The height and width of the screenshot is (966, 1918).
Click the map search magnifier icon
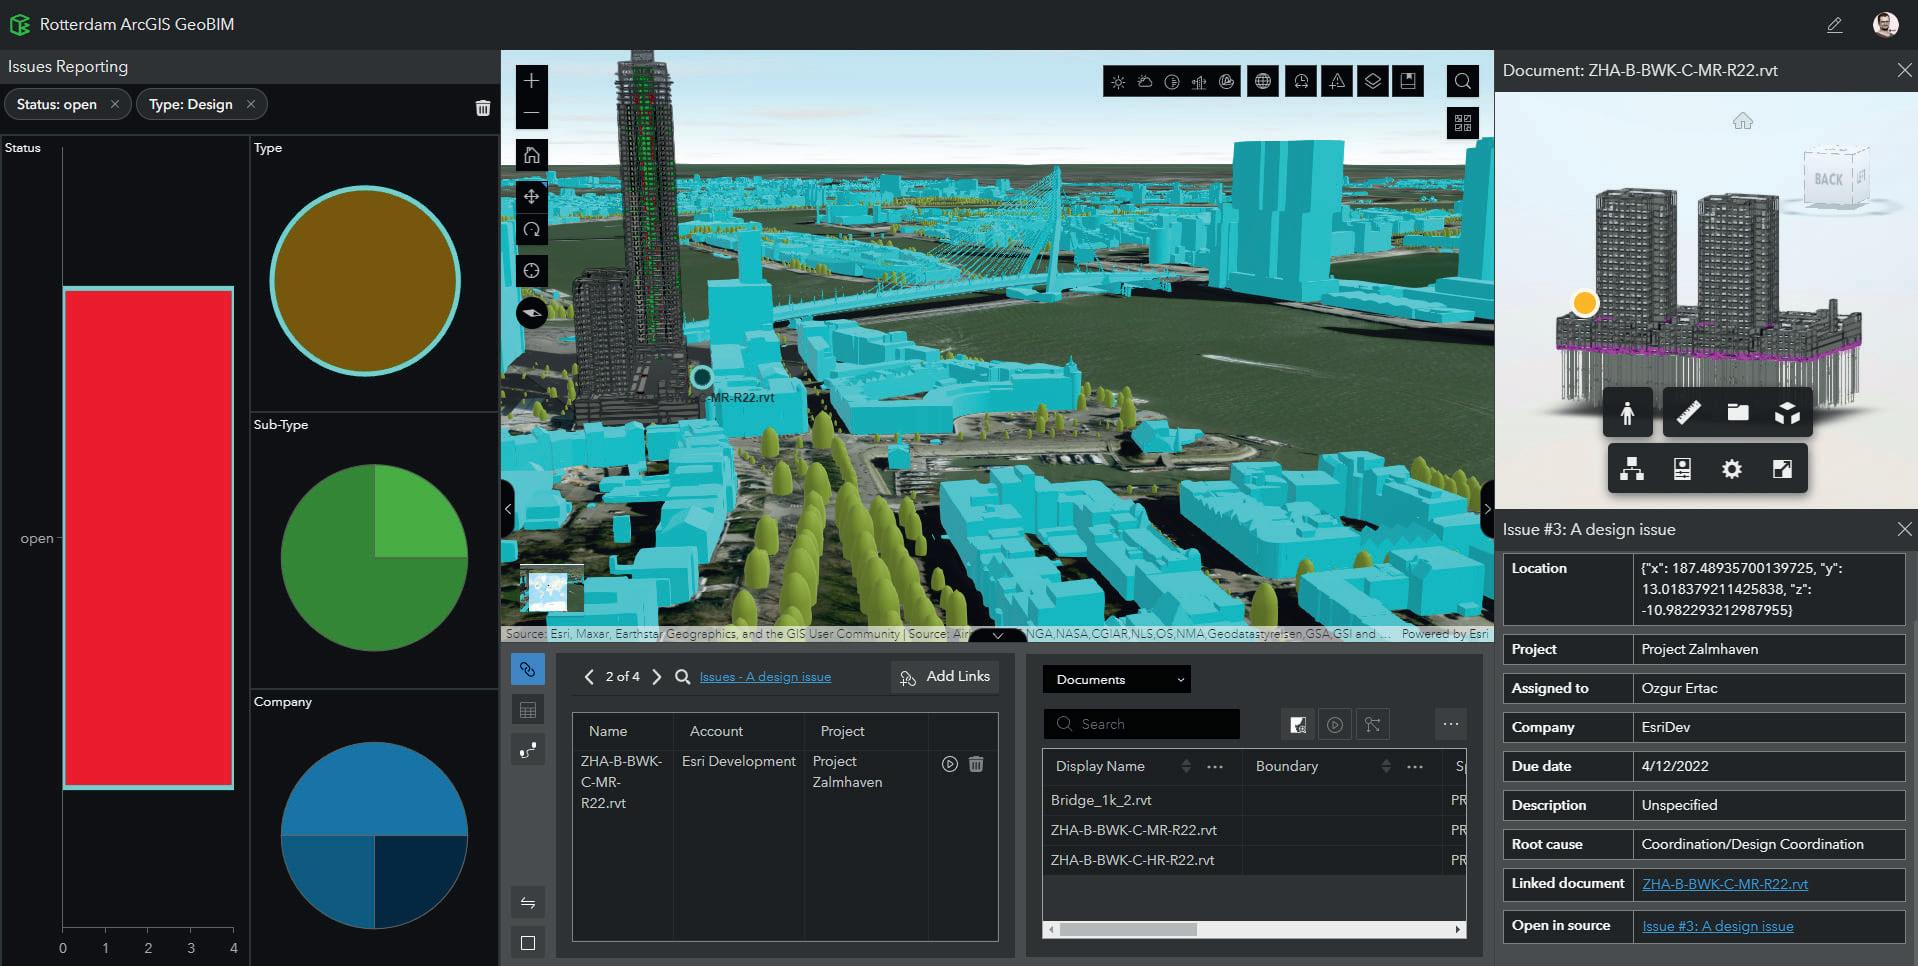[1462, 82]
